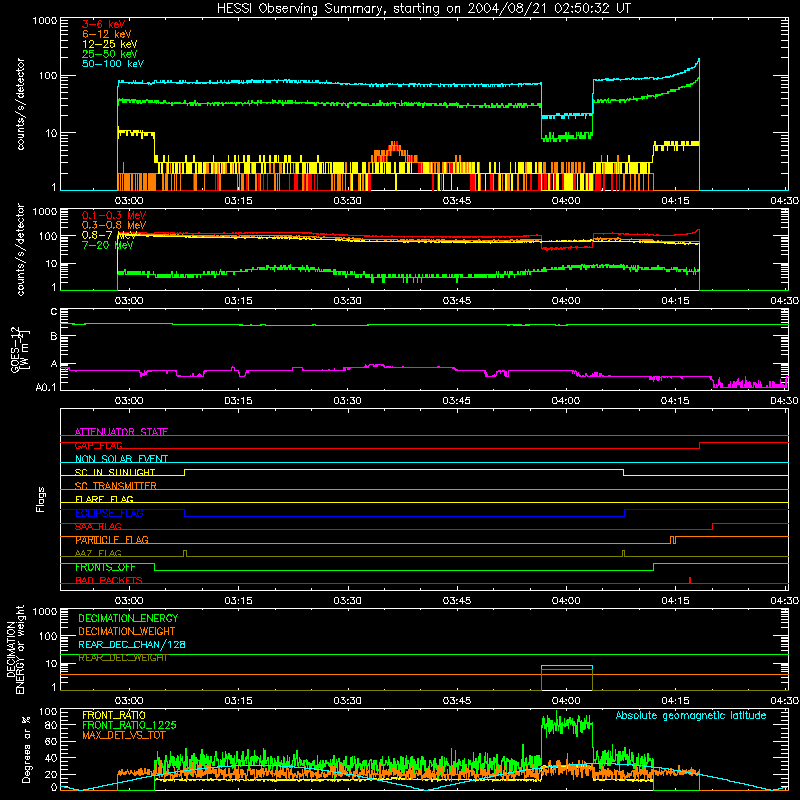The height and width of the screenshot is (800, 800).
Task: Click the PARTICLE_FLAG pulse near 04:15
Action: coord(673,540)
